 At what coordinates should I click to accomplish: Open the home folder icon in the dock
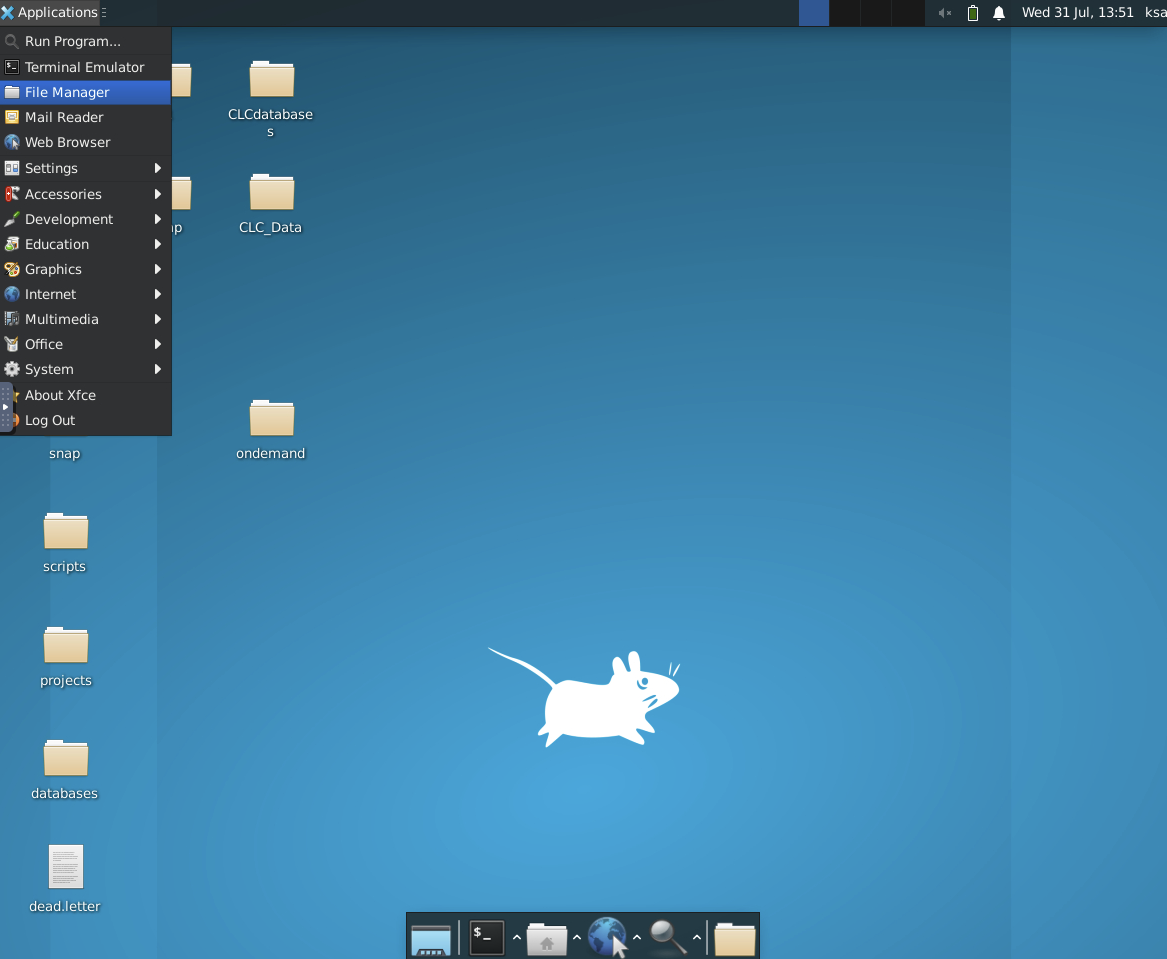point(547,938)
